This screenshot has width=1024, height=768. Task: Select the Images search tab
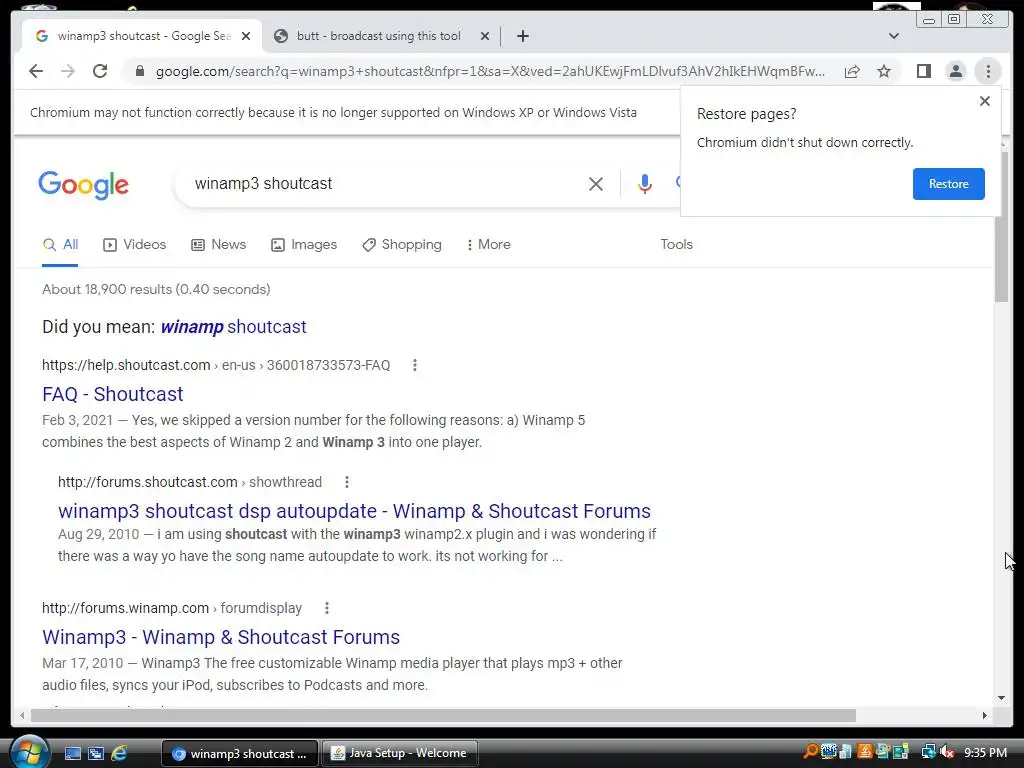click(304, 244)
